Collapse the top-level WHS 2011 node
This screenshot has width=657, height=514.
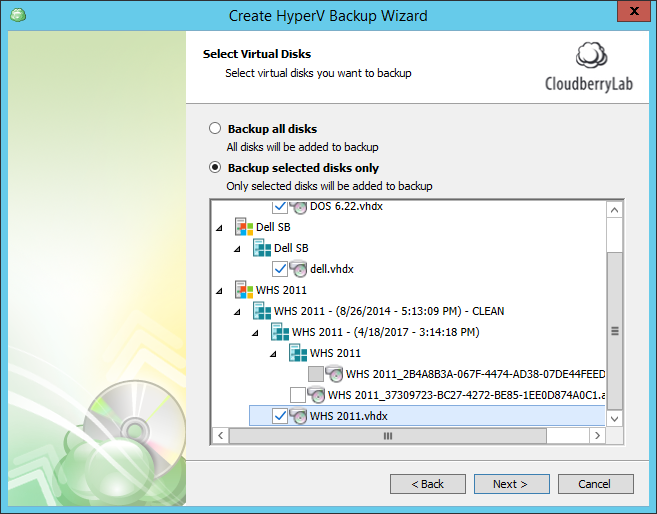(x=220, y=291)
